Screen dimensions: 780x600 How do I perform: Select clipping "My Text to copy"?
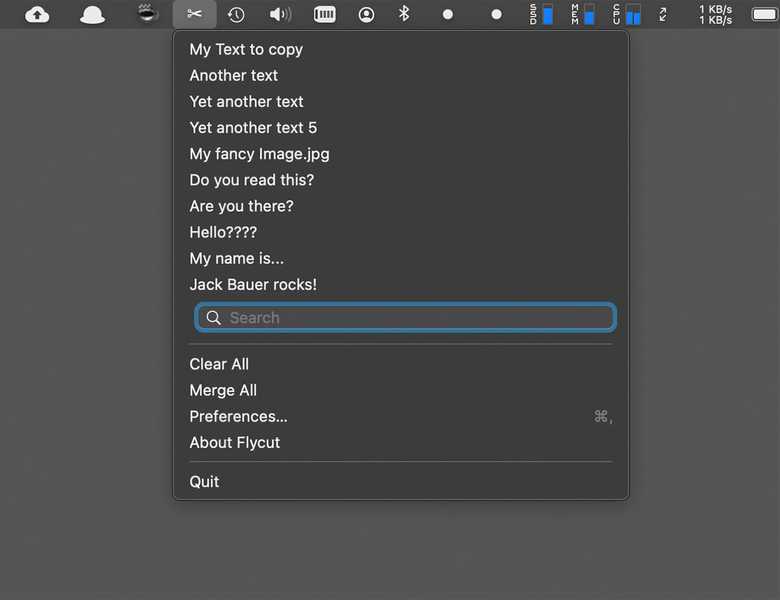tap(246, 49)
